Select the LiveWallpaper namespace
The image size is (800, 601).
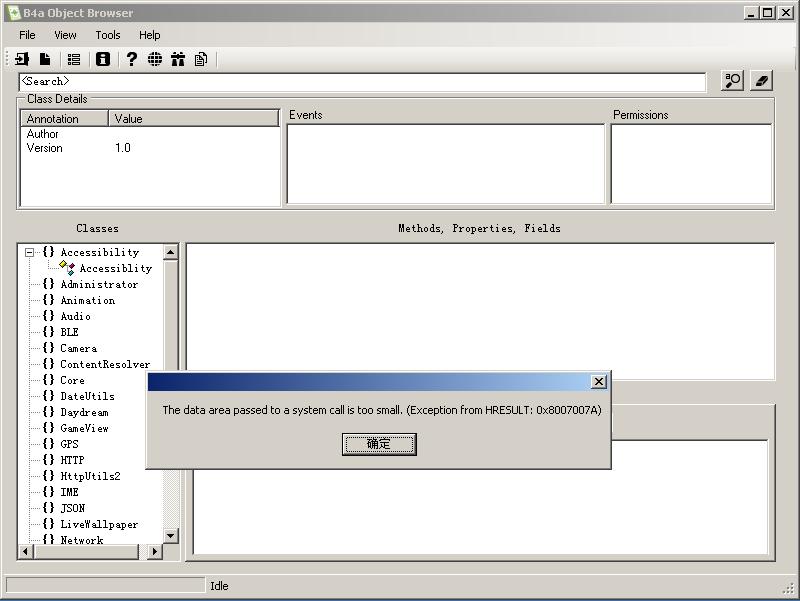click(x=99, y=524)
